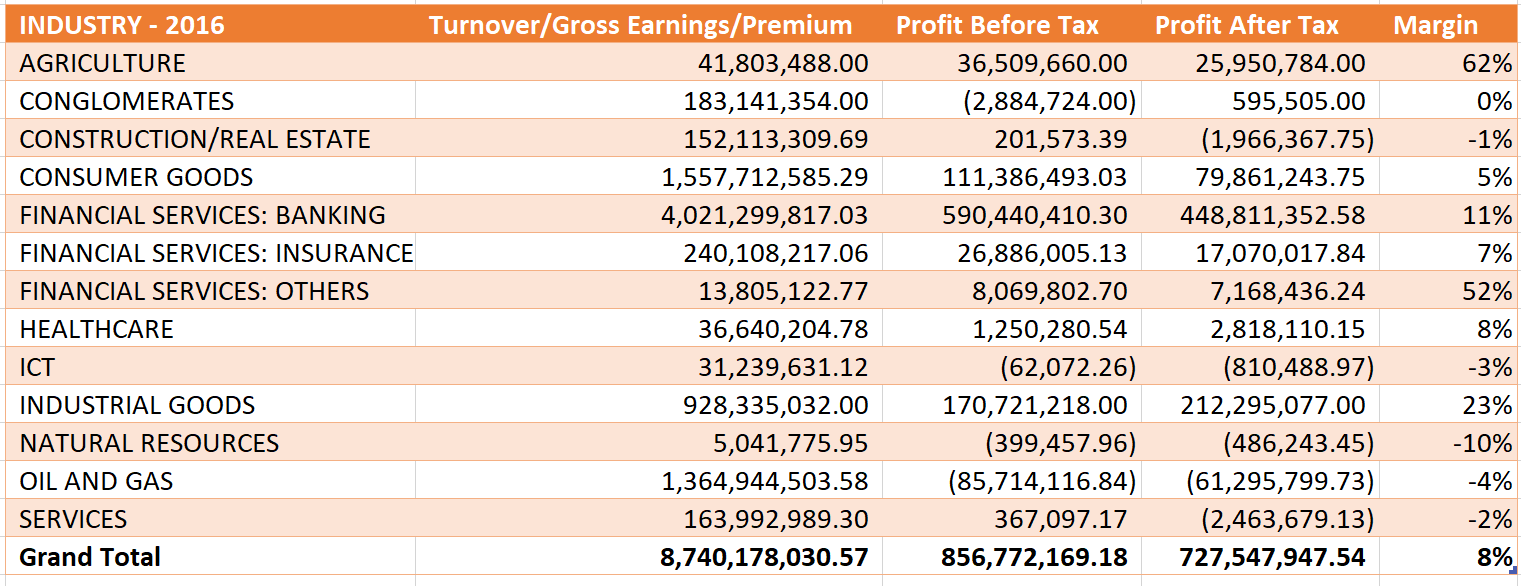This screenshot has height=586, width=1521.
Task: Click the Grand Total label cell
Action: [90, 557]
